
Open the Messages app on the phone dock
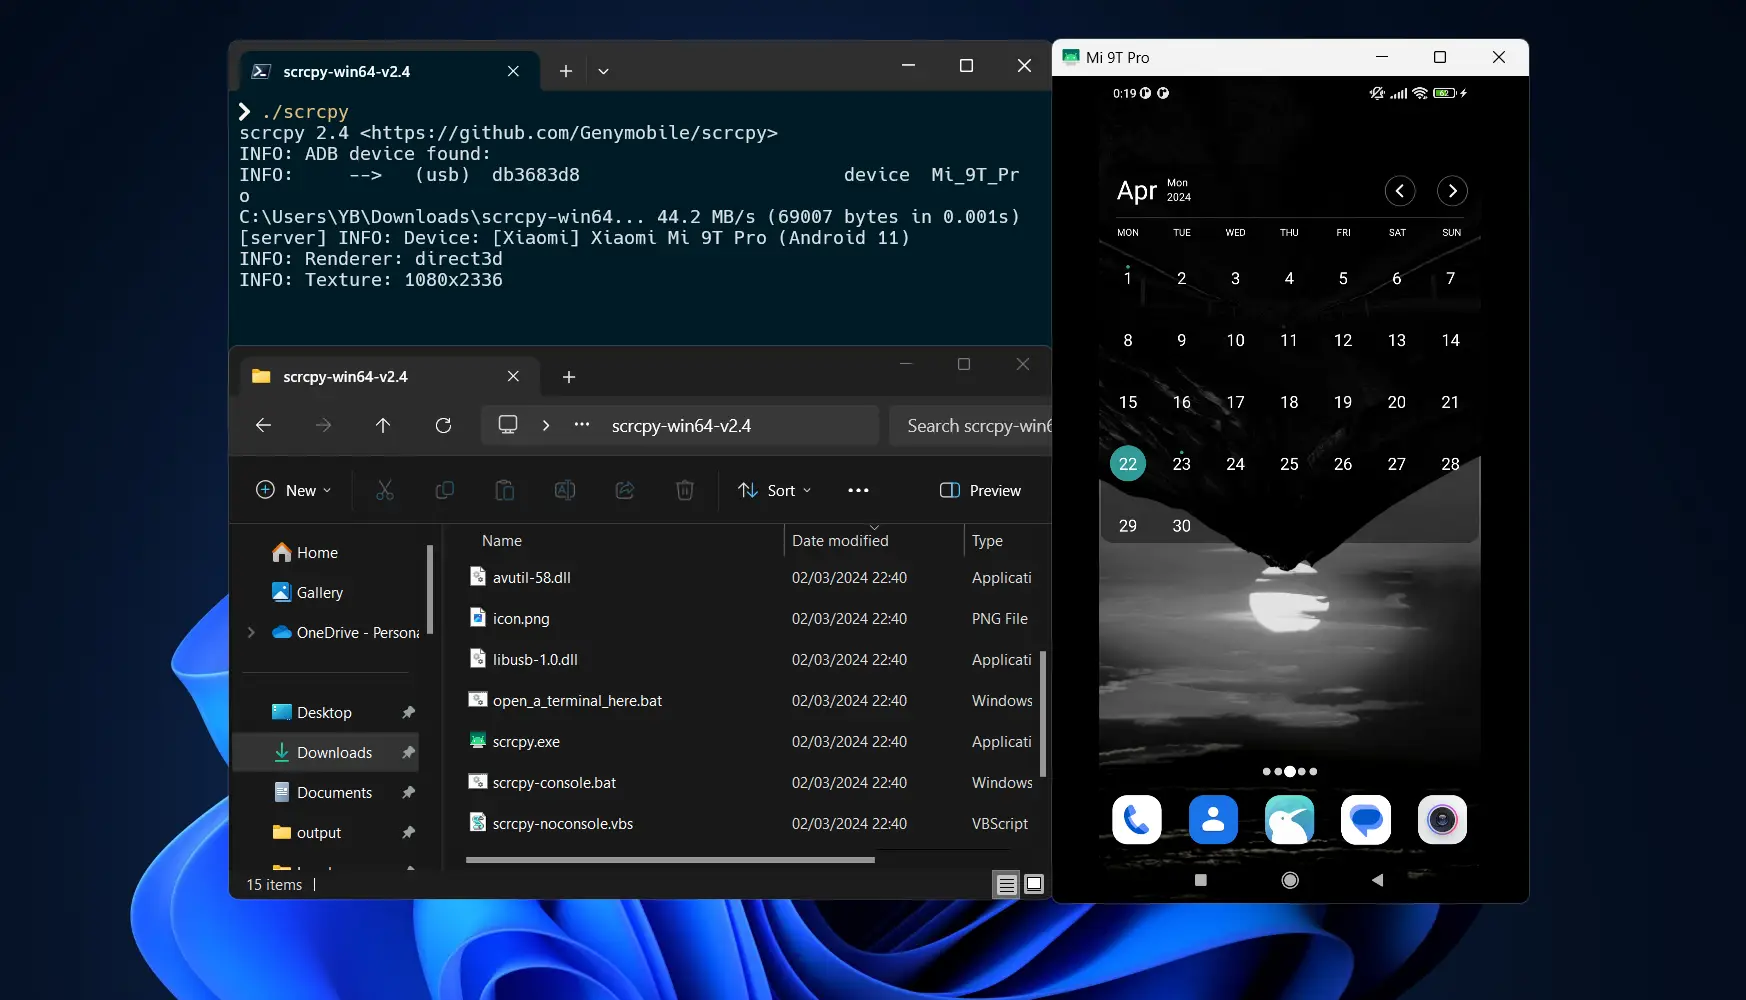1366,820
